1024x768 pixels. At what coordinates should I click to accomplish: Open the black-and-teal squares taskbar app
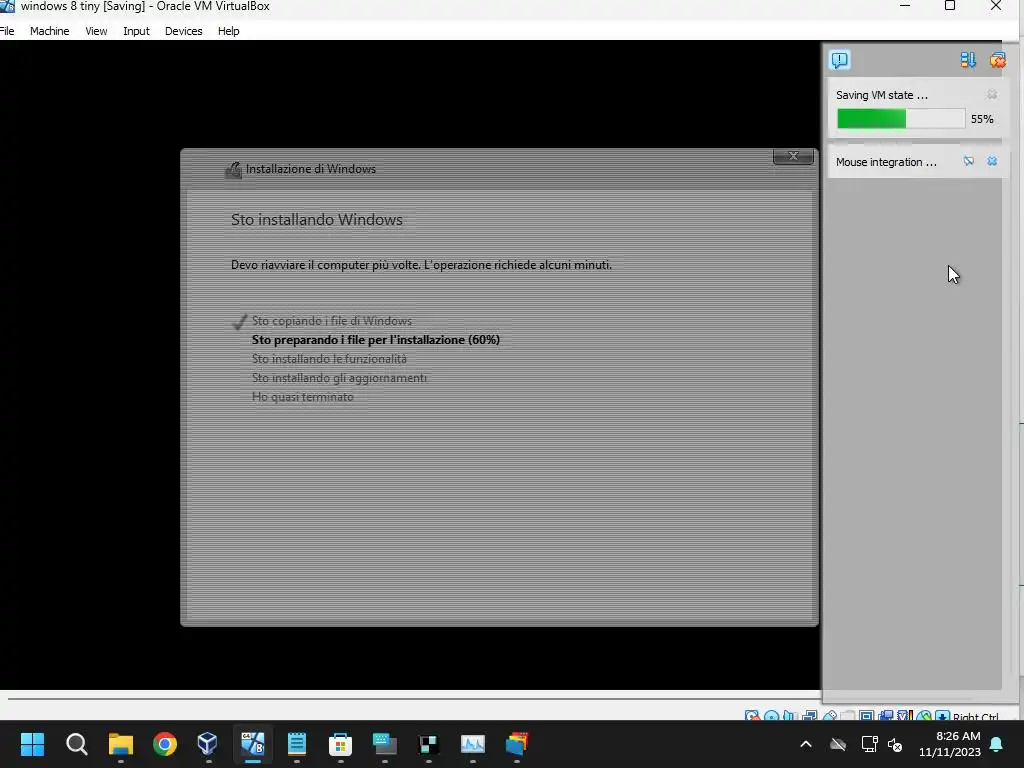point(428,744)
